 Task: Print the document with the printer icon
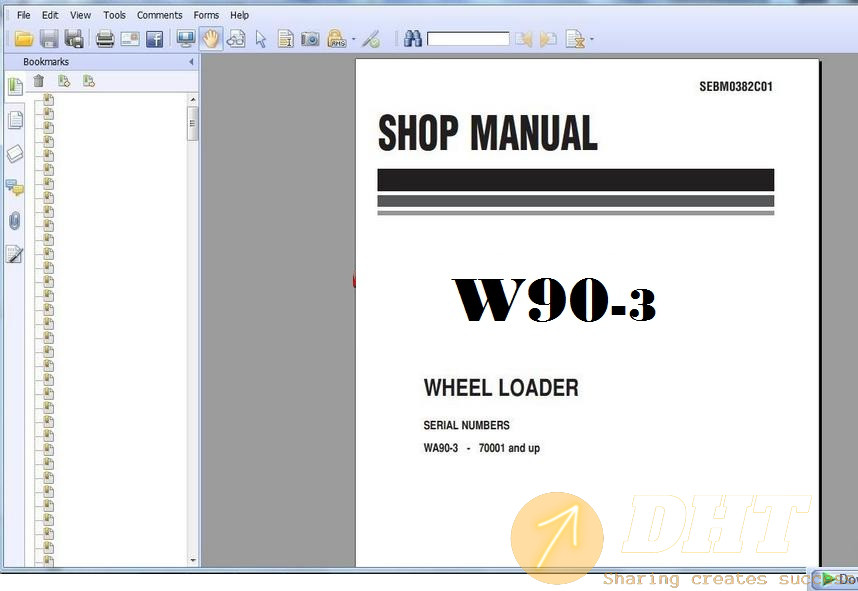(x=105, y=39)
